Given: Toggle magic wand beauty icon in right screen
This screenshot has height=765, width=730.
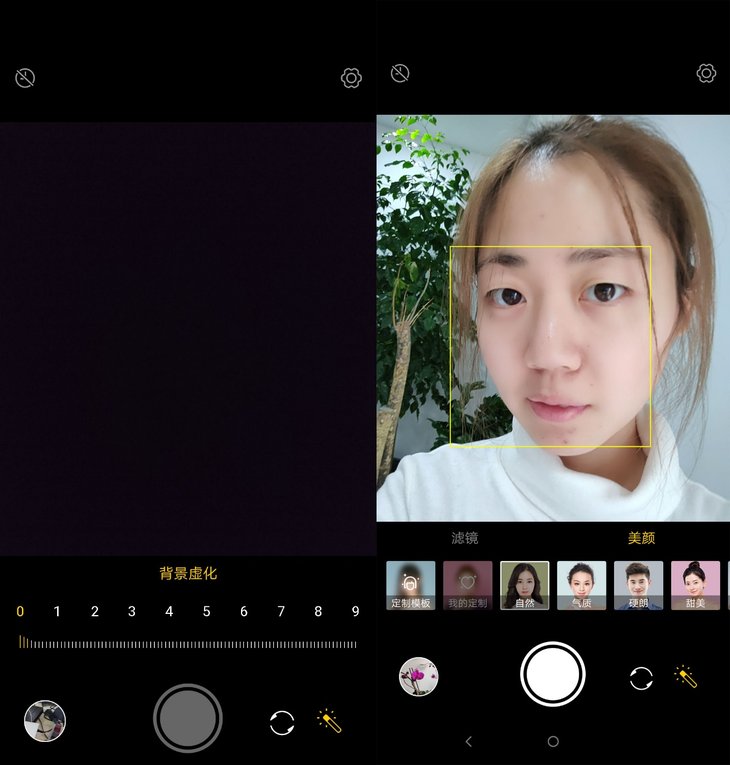Looking at the screenshot, I should click(686, 676).
